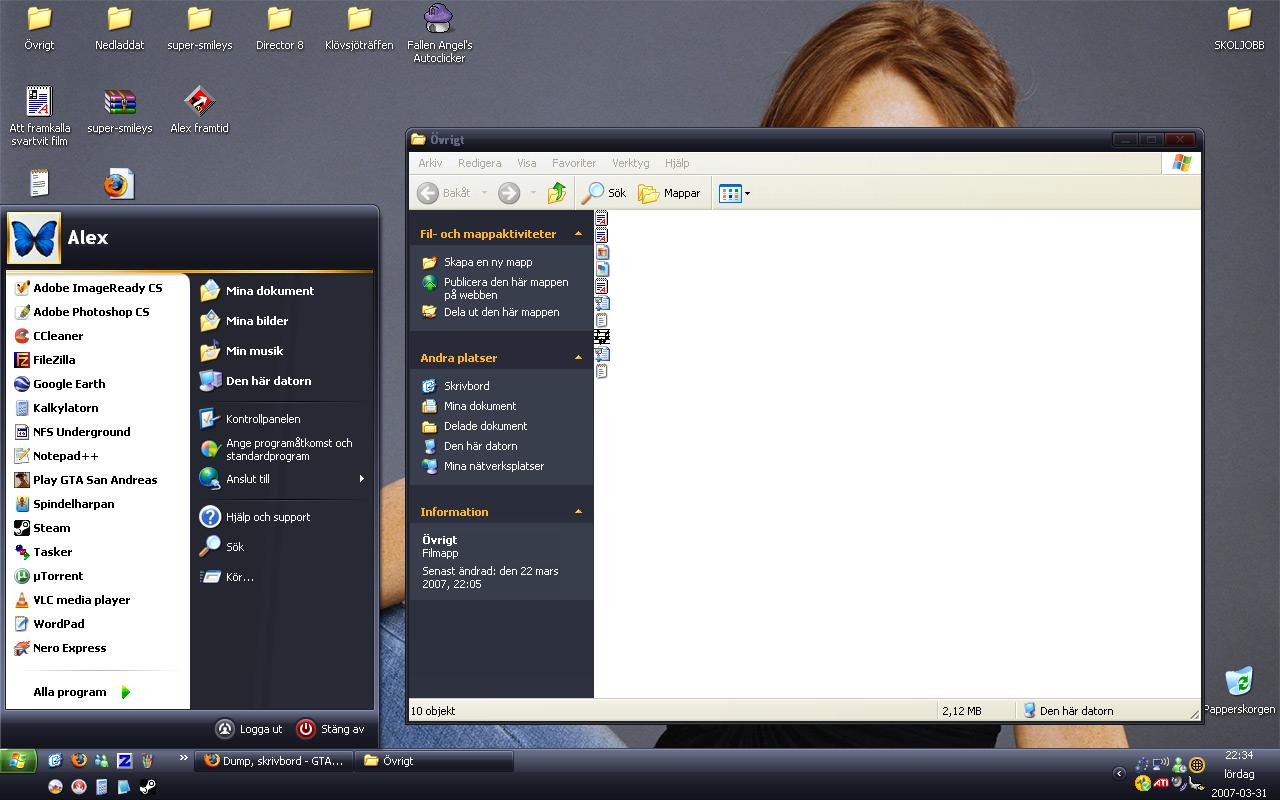The image size is (1280, 800).
Task: Click the Övrigt taskbar button
Action: point(435,761)
